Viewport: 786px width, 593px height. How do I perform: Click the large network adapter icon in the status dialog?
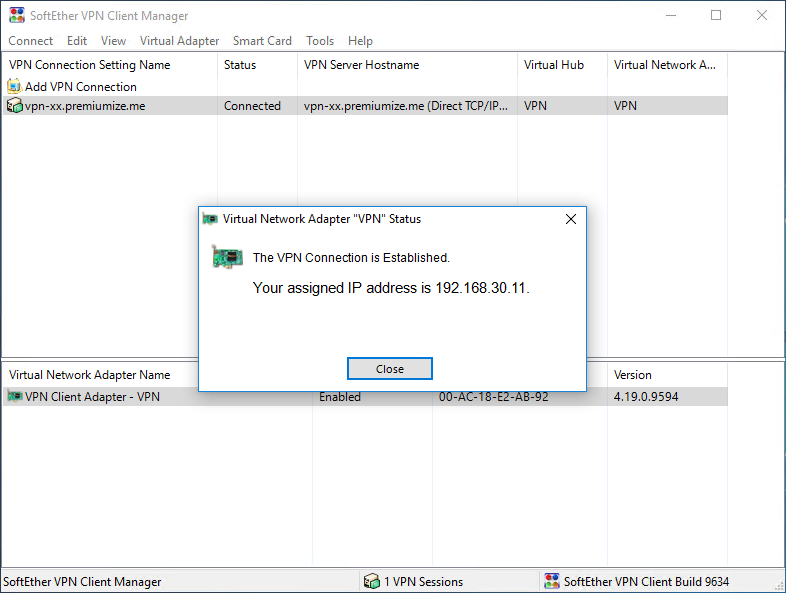pyautogui.click(x=227, y=257)
